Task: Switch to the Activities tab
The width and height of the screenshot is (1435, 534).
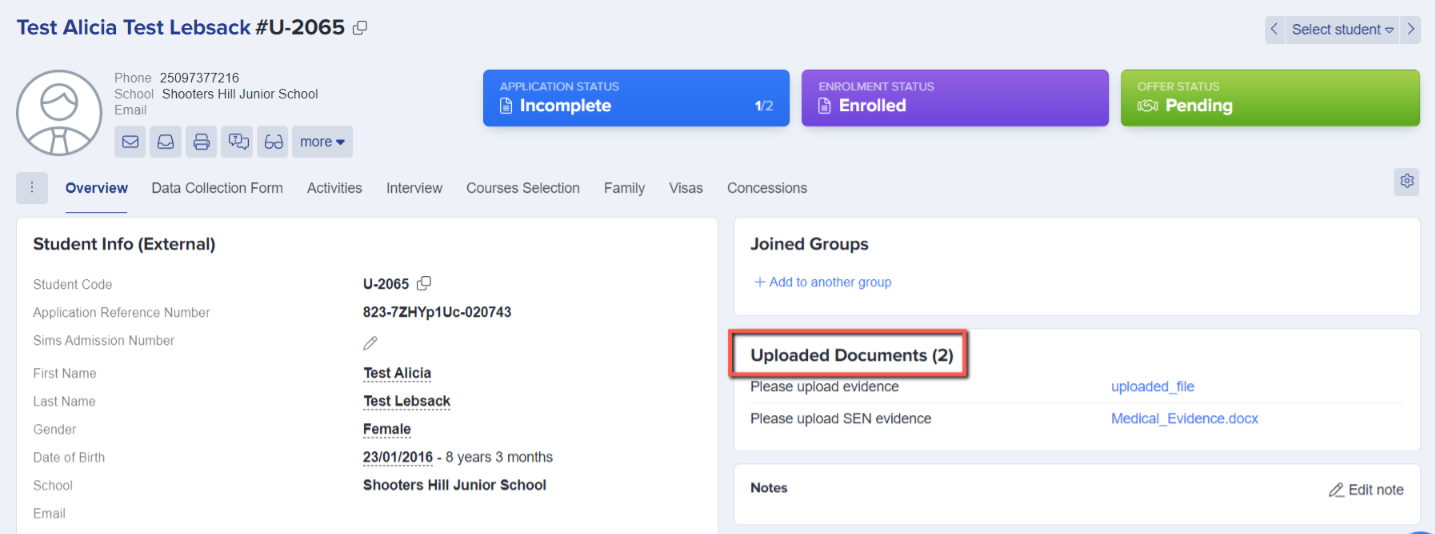Action: point(334,188)
